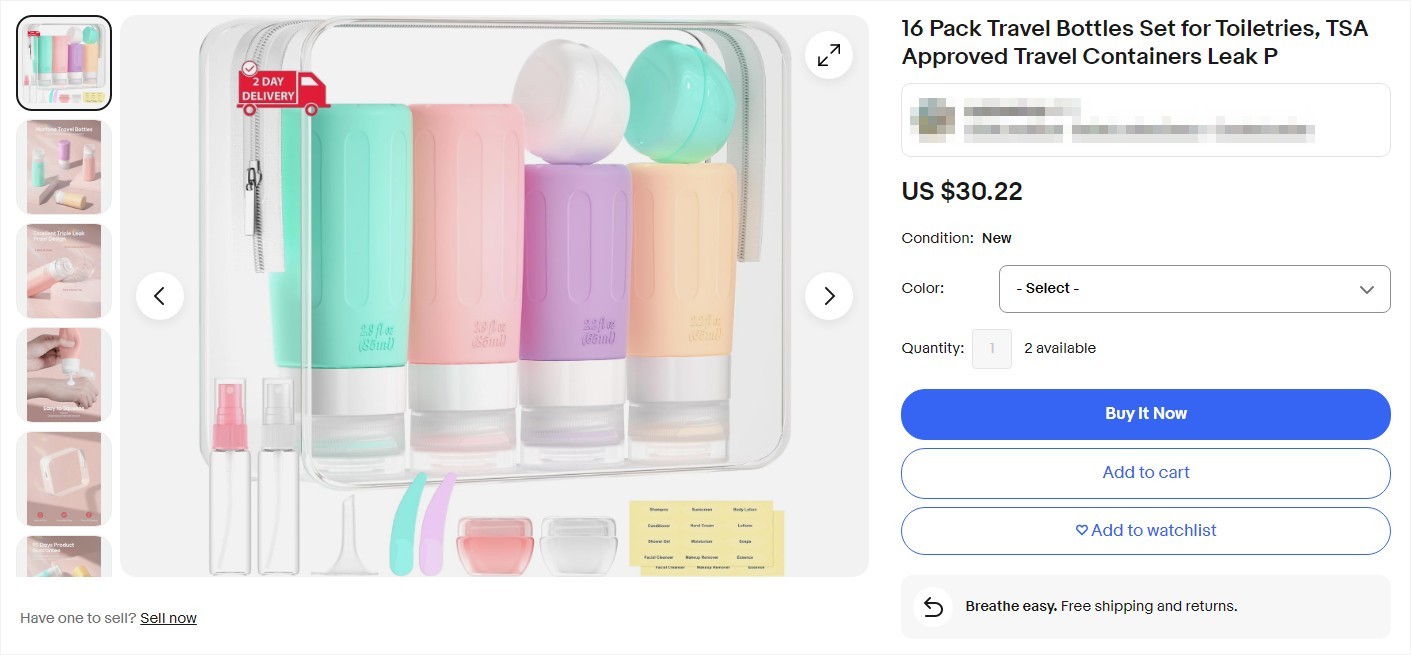Click the Add to cart button
Viewport: 1411px width, 655px height.
1145,472
